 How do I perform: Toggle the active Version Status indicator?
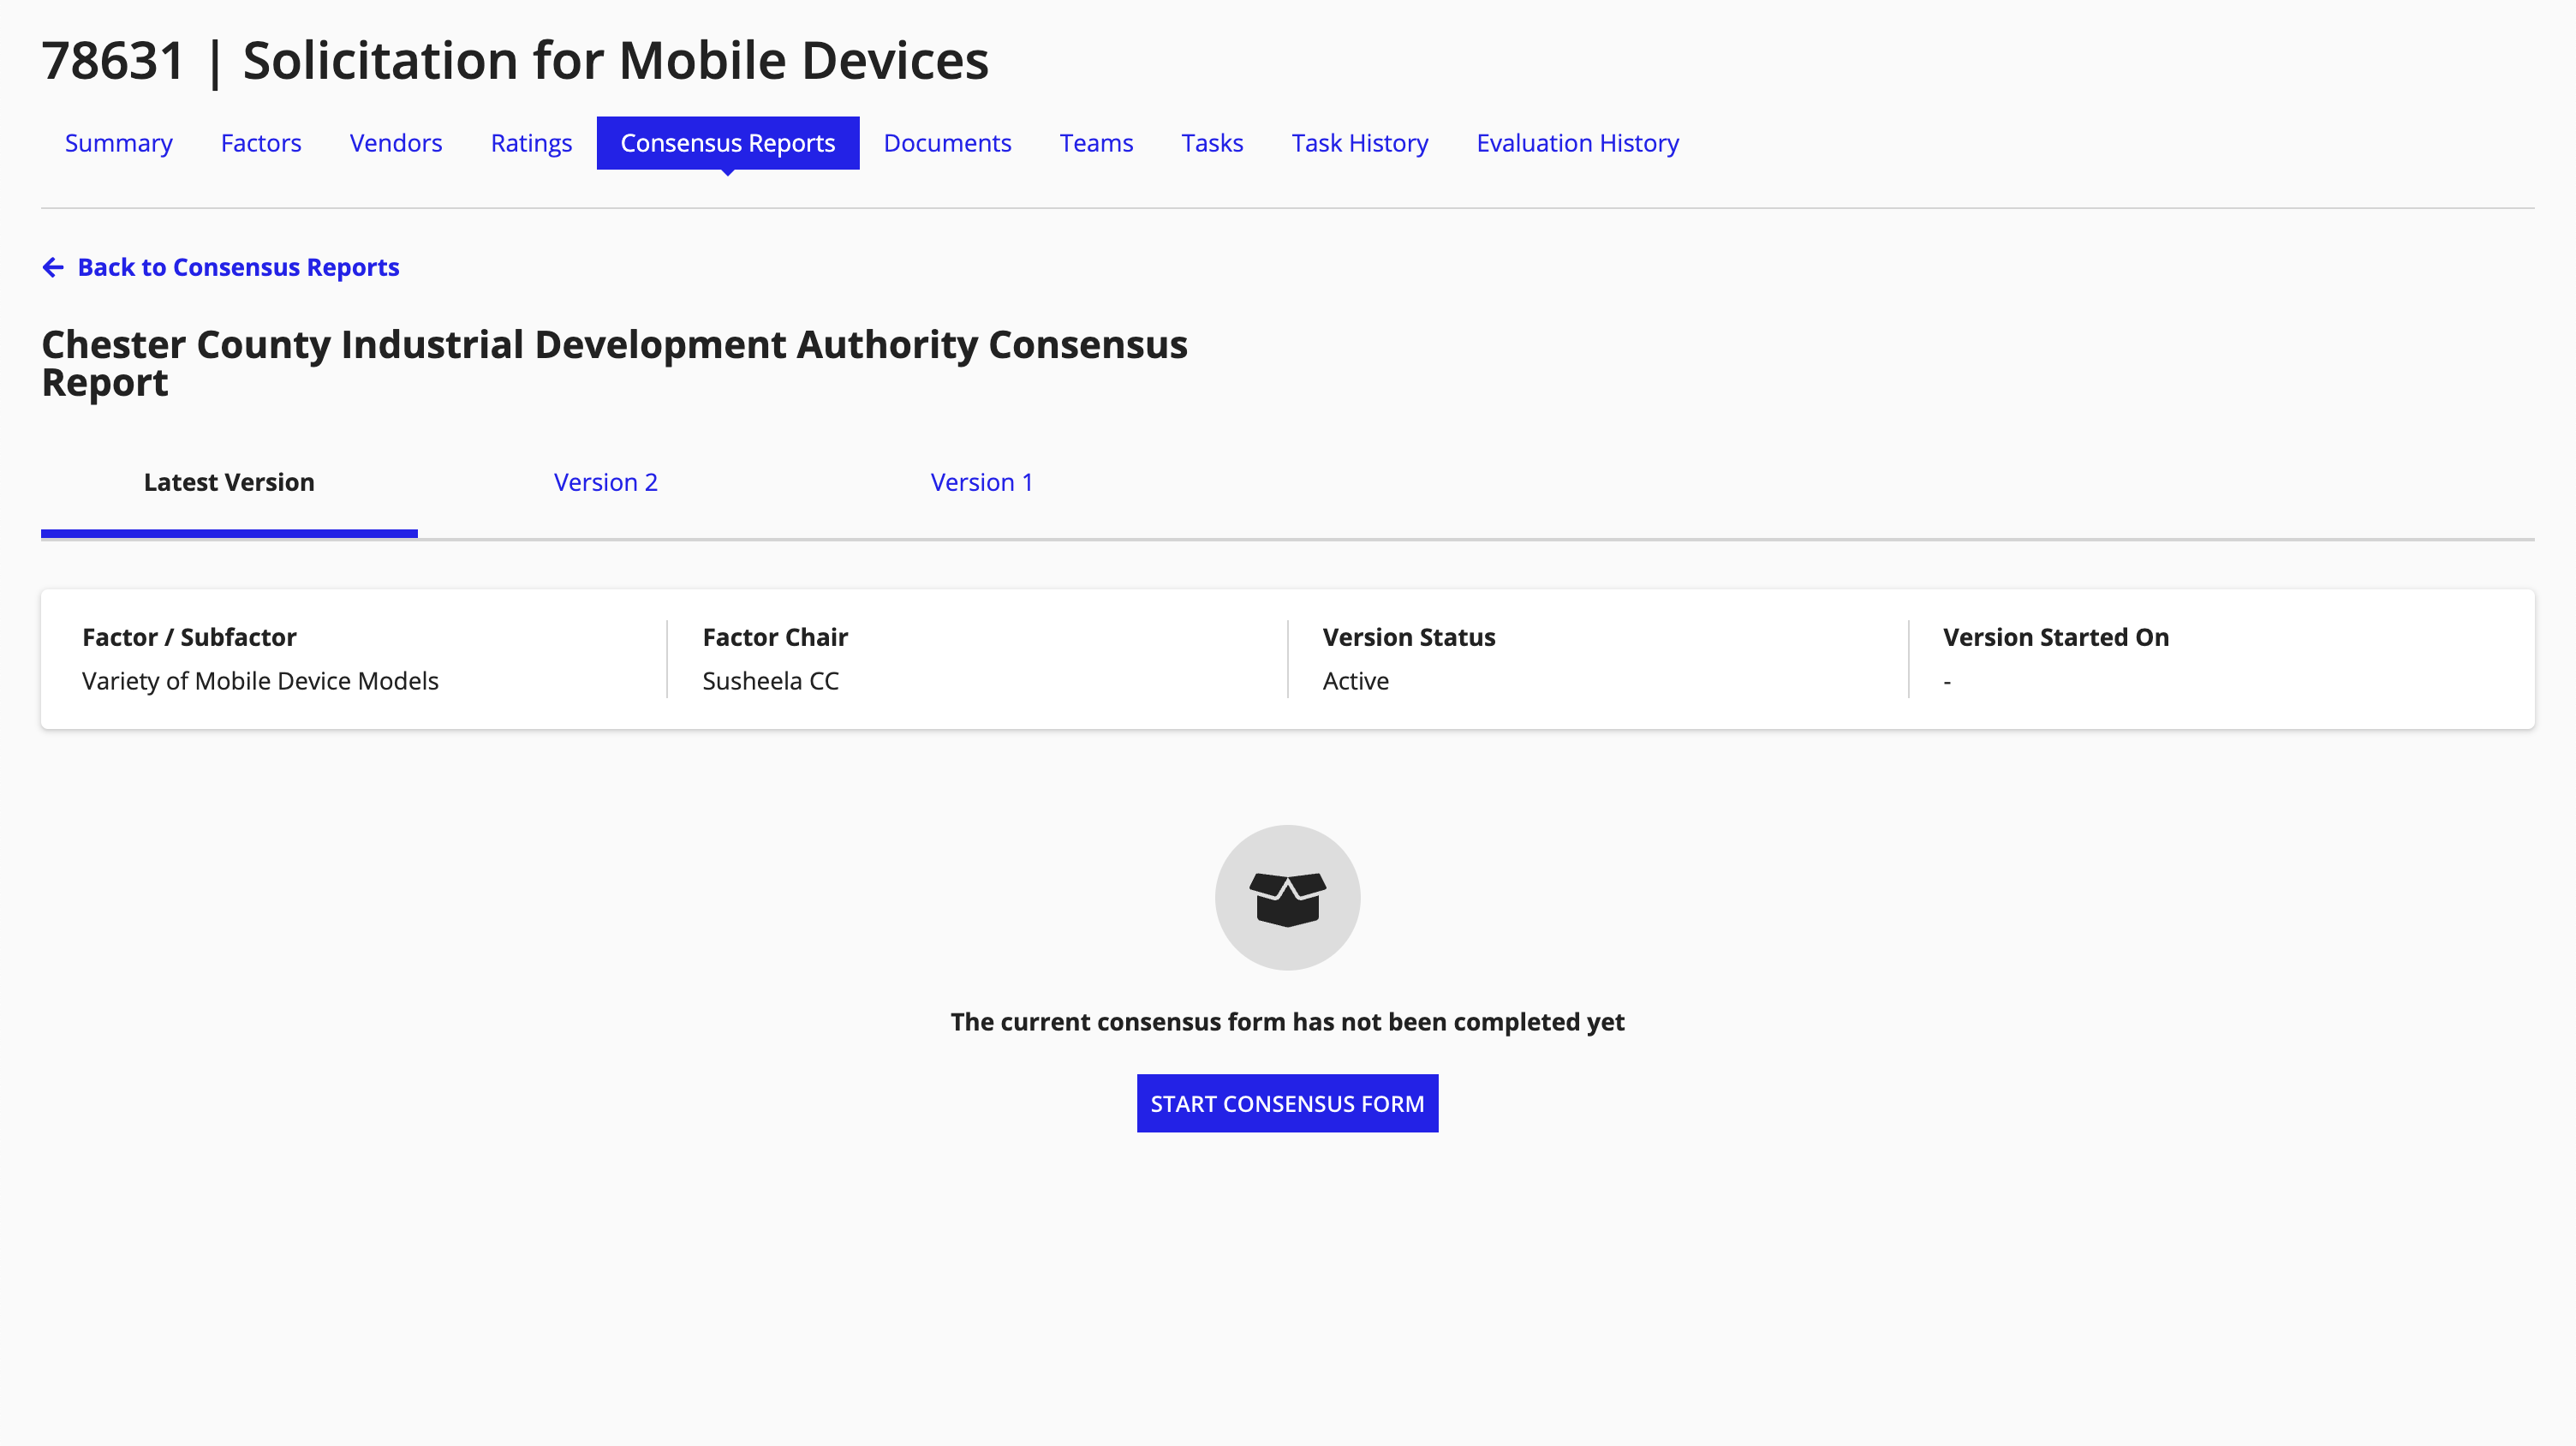point(1357,679)
